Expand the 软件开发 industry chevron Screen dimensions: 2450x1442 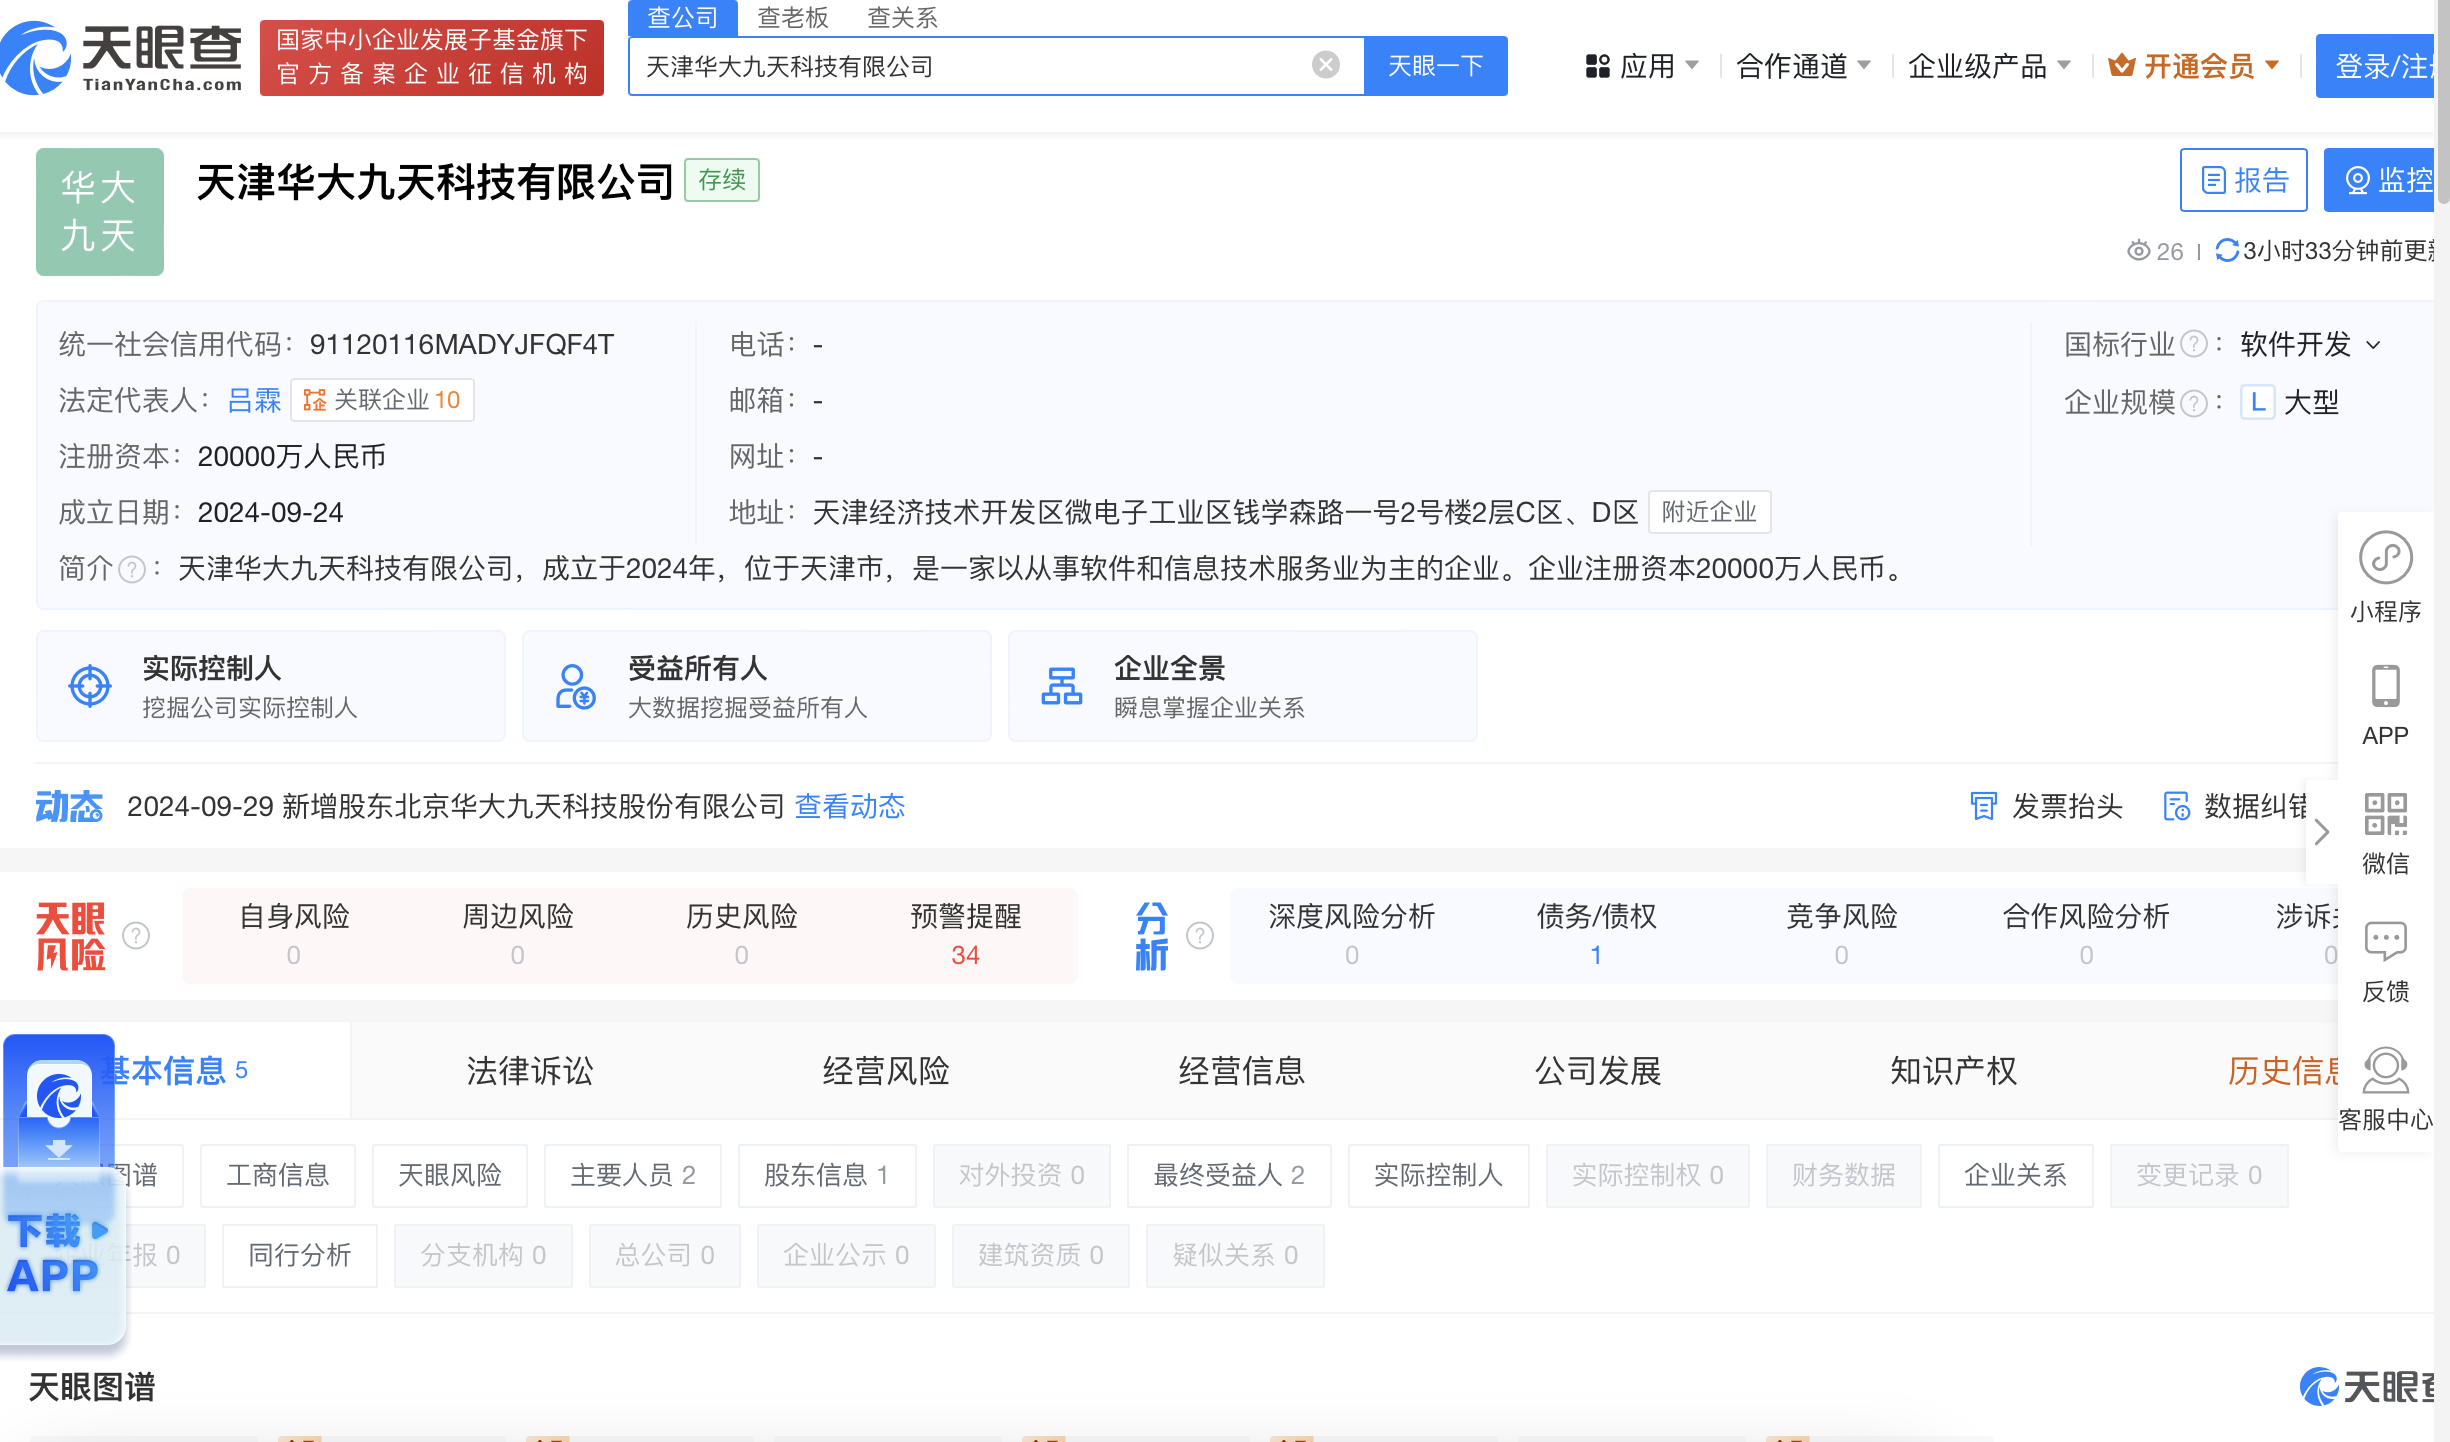coord(2374,346)
